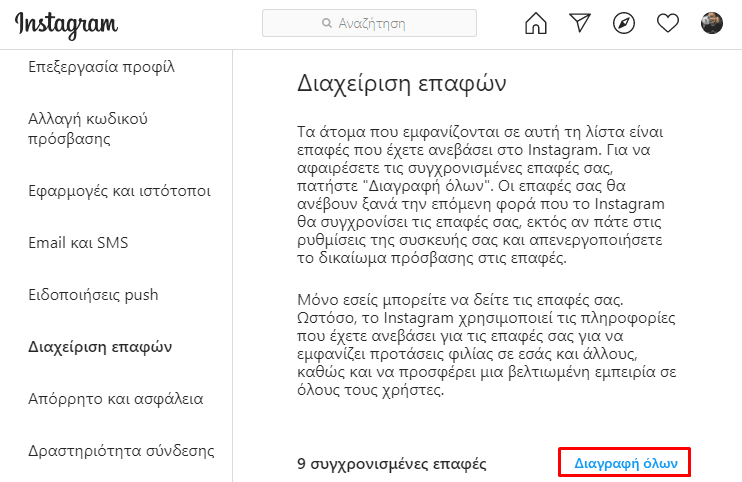Select Διαχείριση επαφών sidebar item

click(x=100, y=347)
